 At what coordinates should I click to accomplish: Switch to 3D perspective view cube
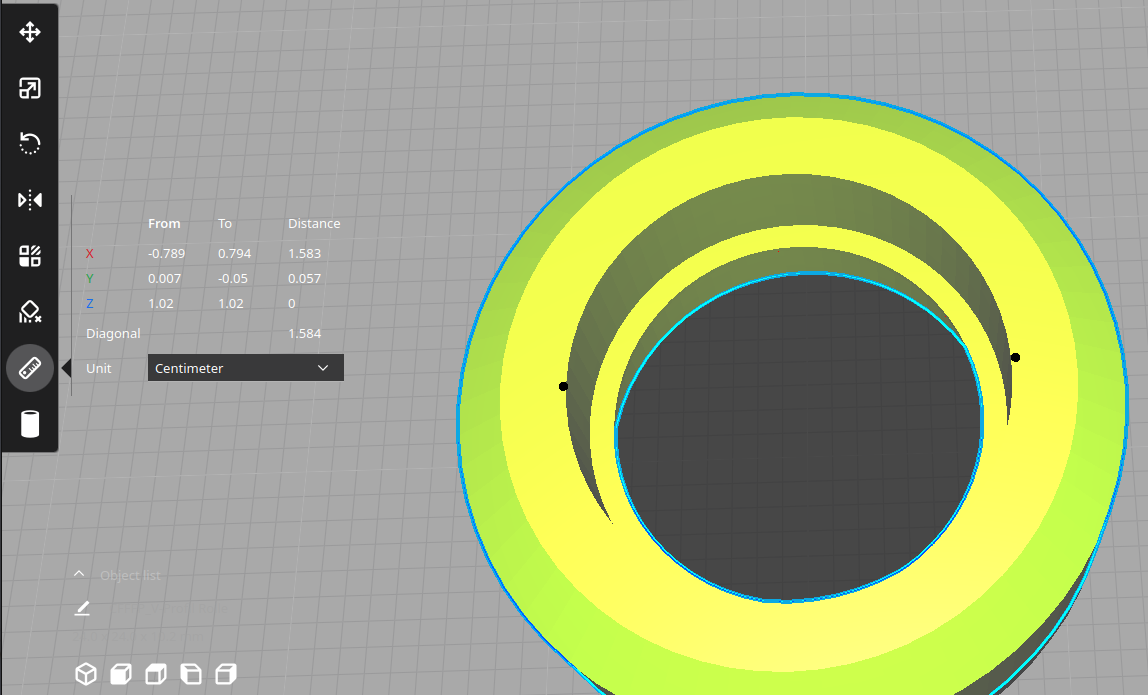point(87,674)
